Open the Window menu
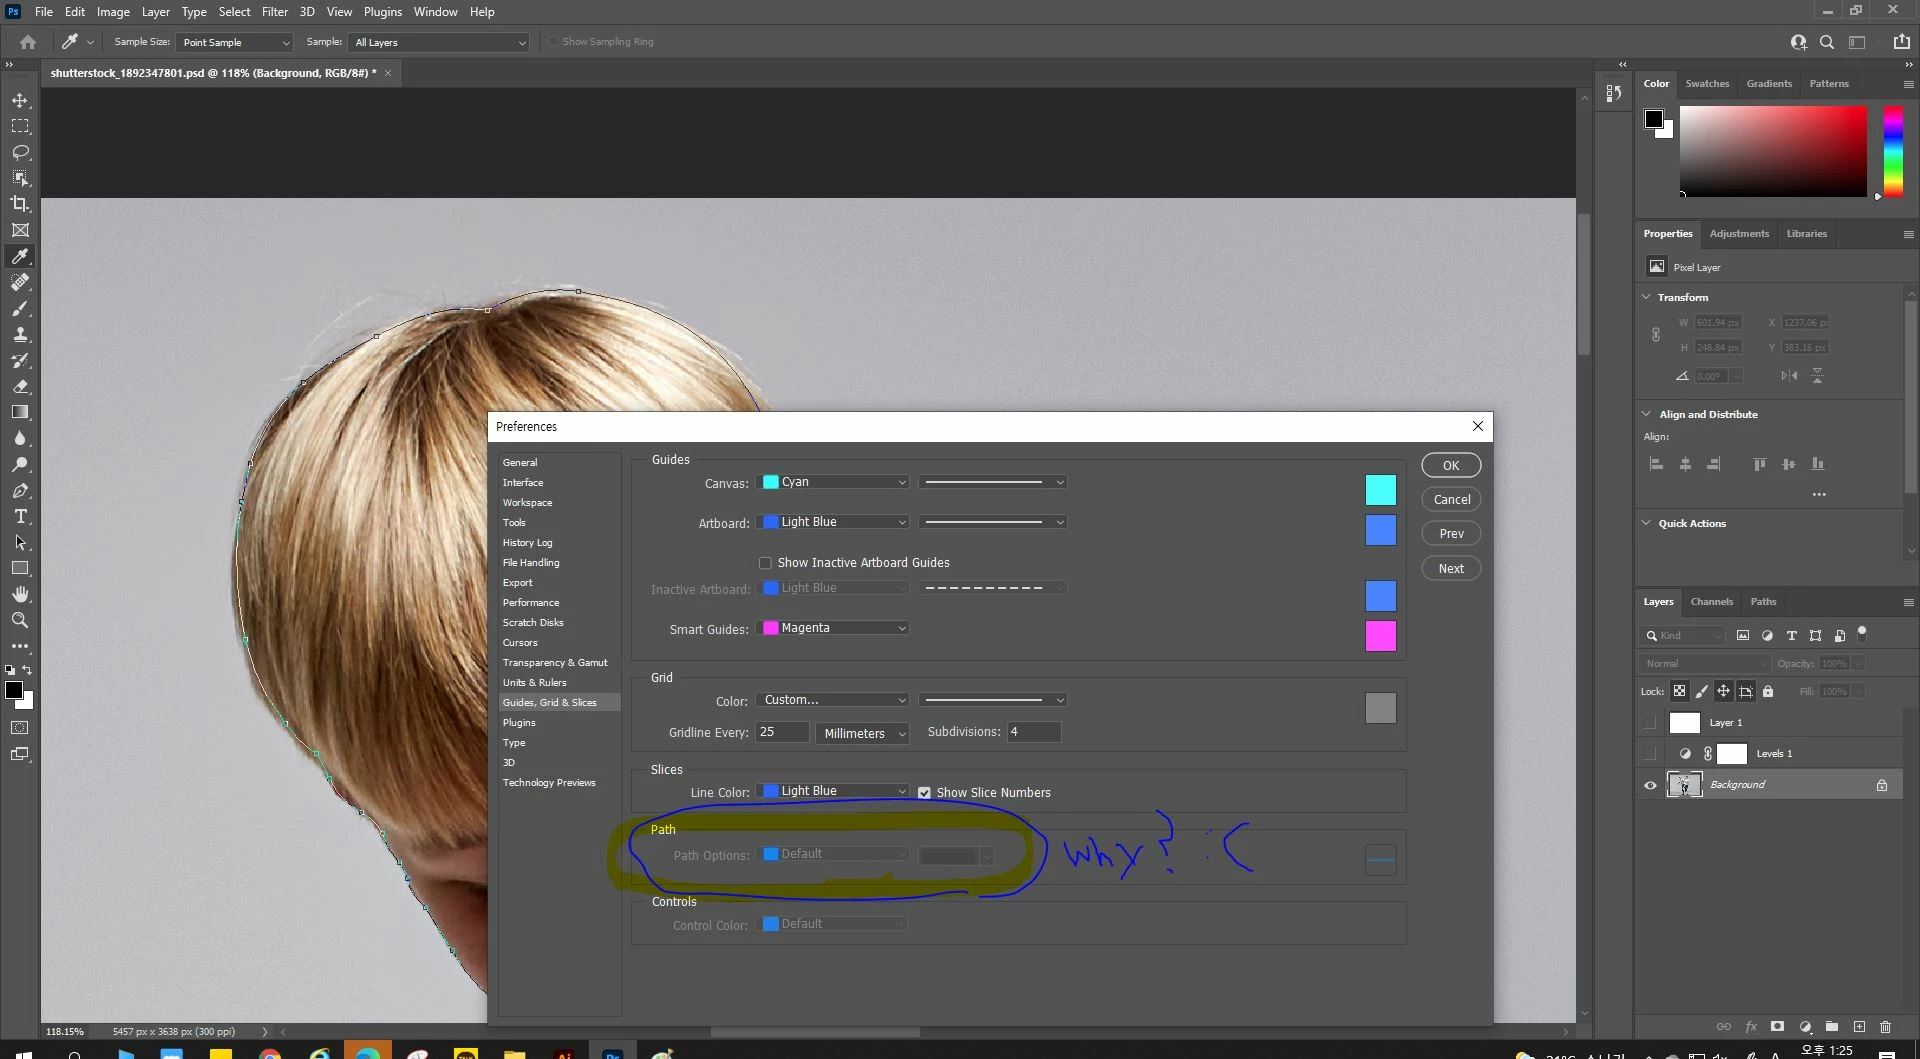1920x1059 pixels. (x=435, y=12)
